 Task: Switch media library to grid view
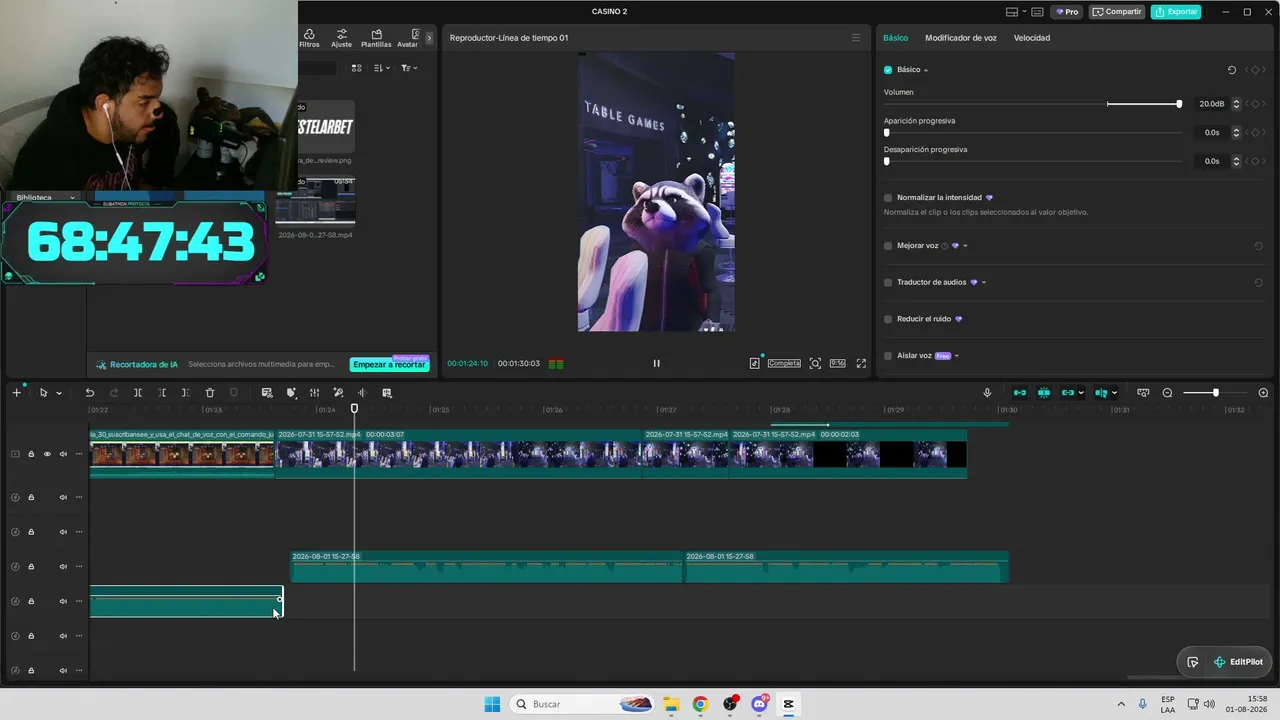coord(356,68)
